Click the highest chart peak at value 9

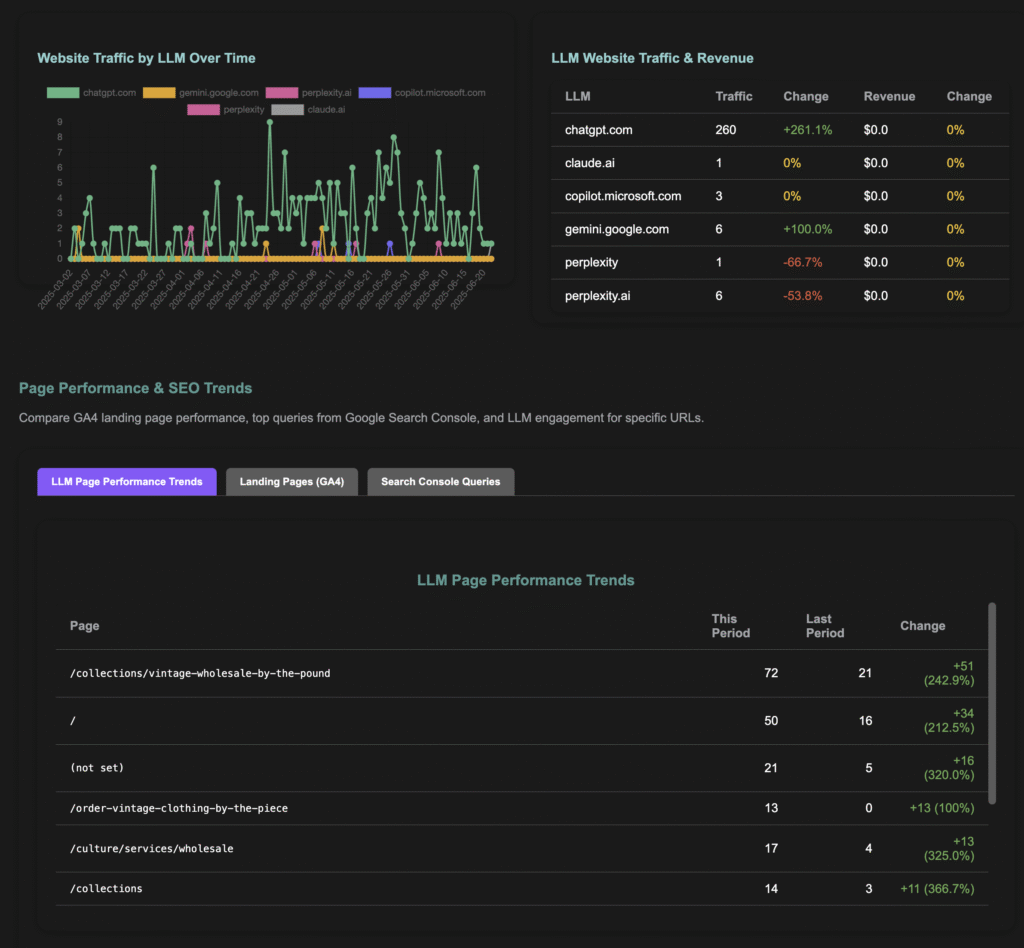point(269,122)
